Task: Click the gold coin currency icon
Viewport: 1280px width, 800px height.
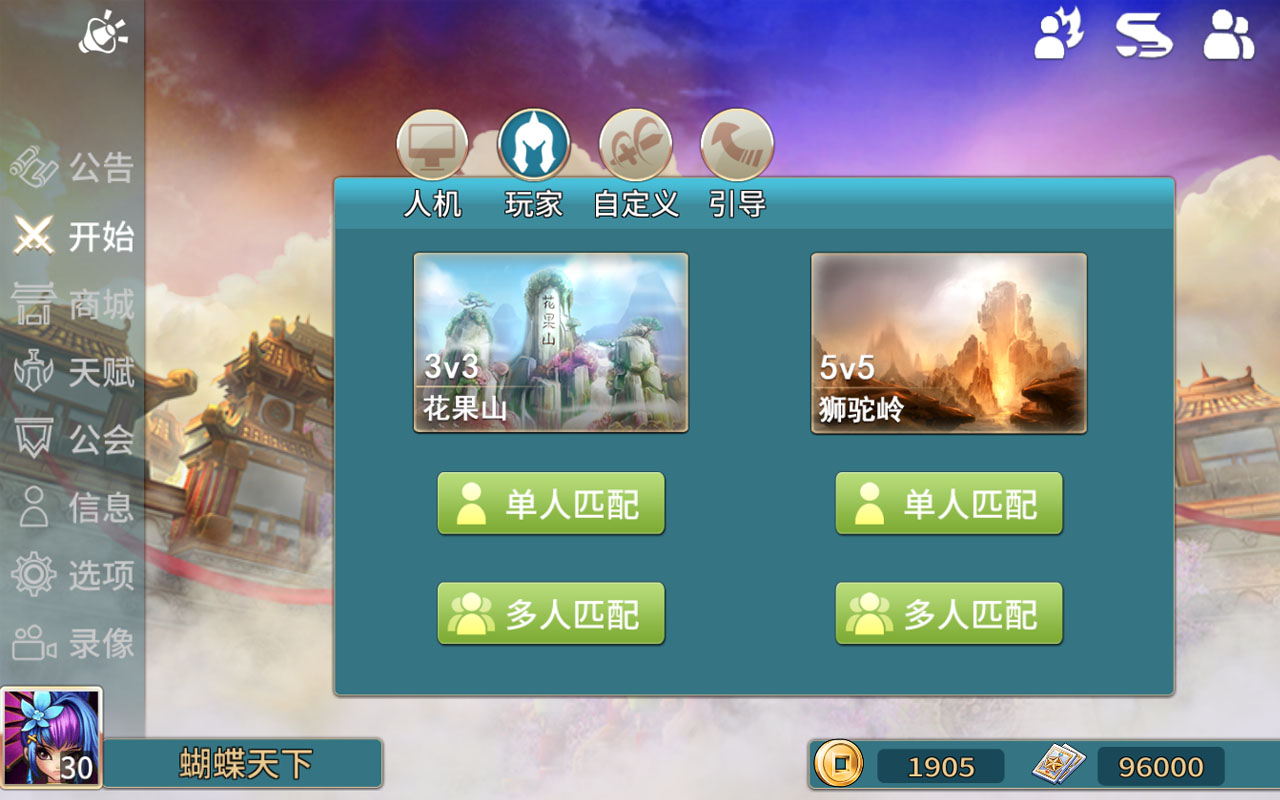Action: point(838,765)
